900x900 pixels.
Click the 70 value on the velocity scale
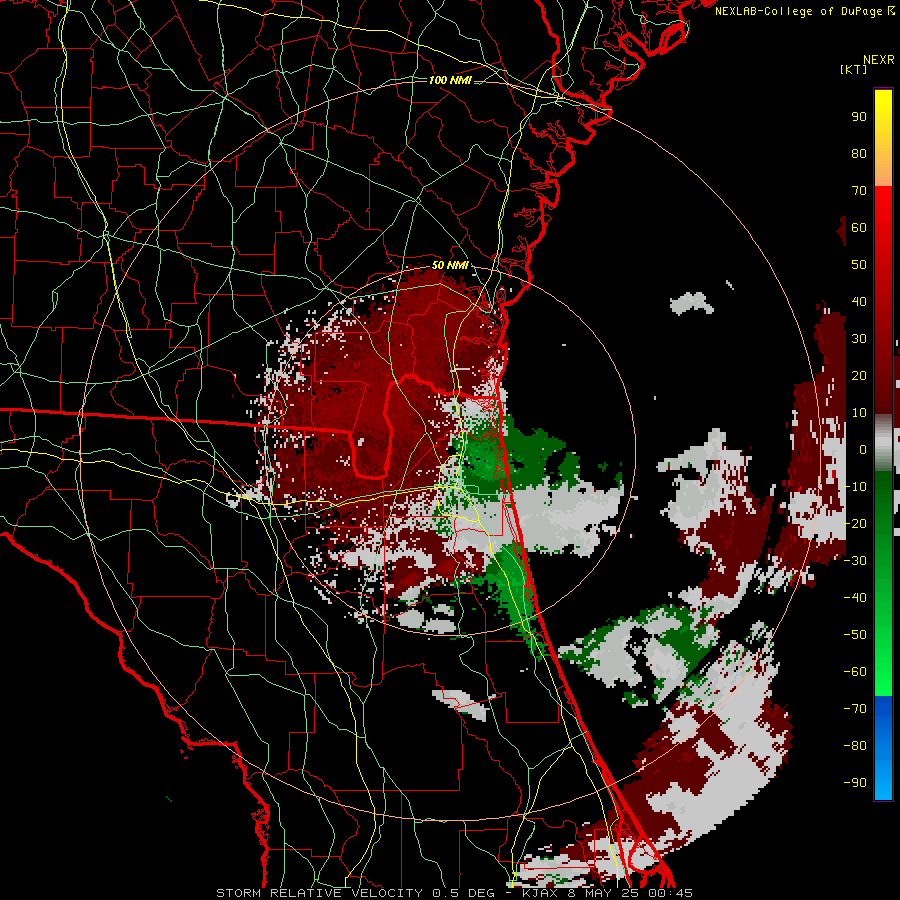point(859,191)
